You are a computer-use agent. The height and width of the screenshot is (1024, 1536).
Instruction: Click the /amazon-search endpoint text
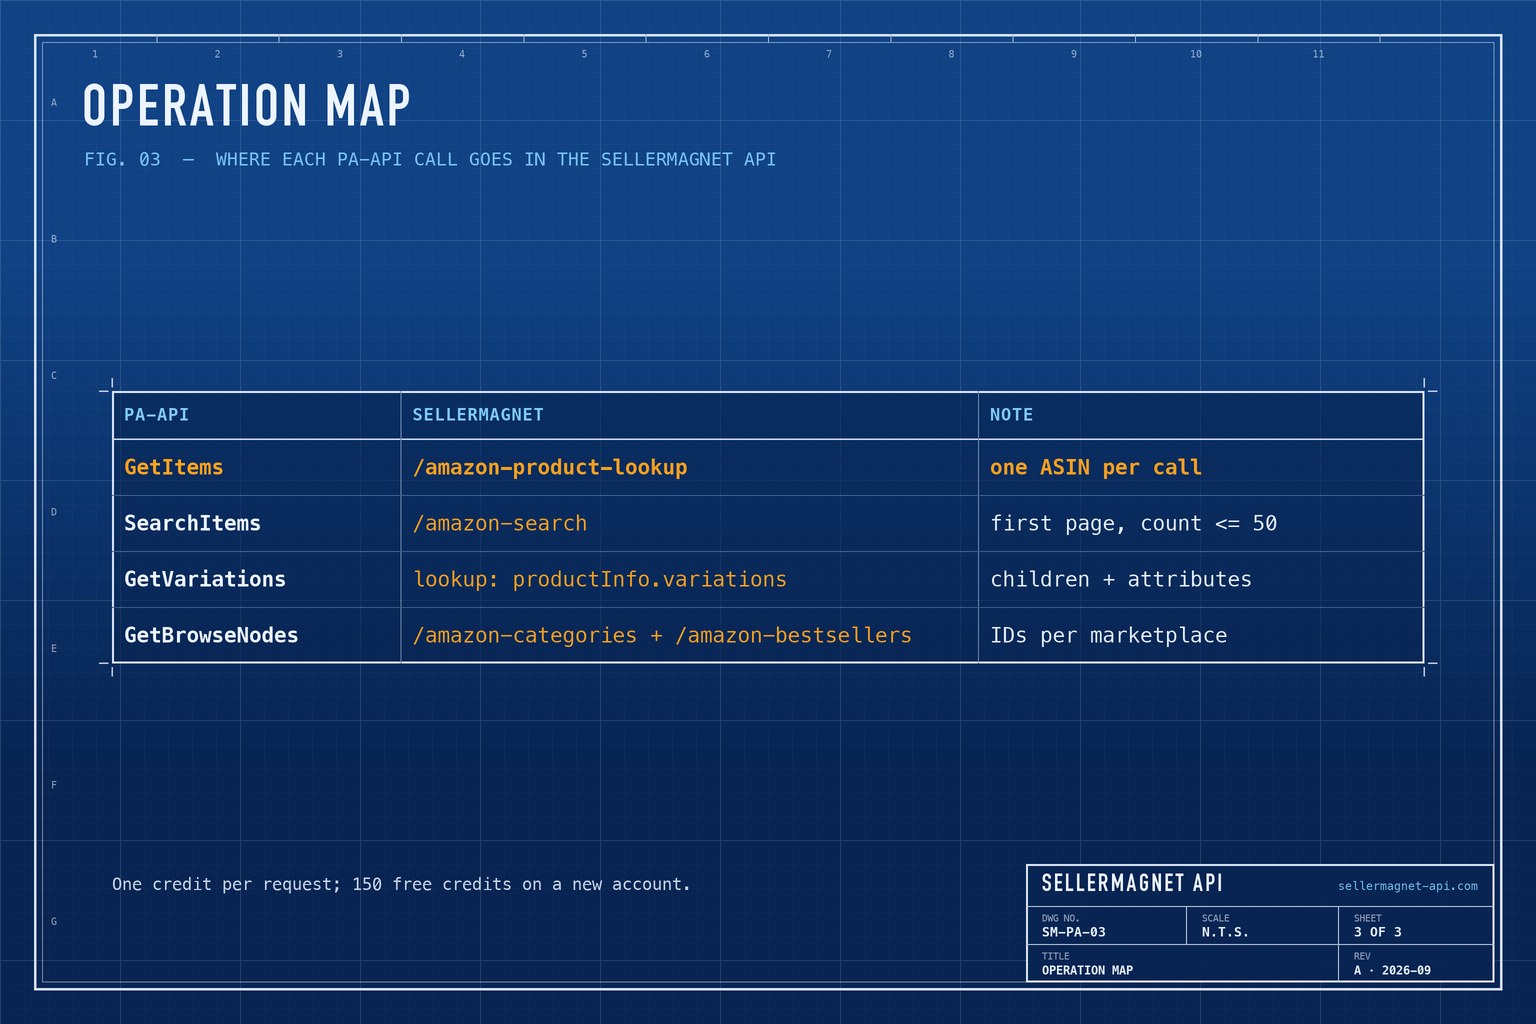point(500,523)
